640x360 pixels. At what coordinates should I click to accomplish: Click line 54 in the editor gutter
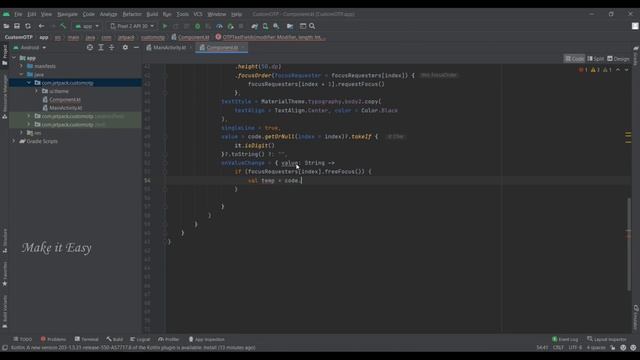click(147, 180)
